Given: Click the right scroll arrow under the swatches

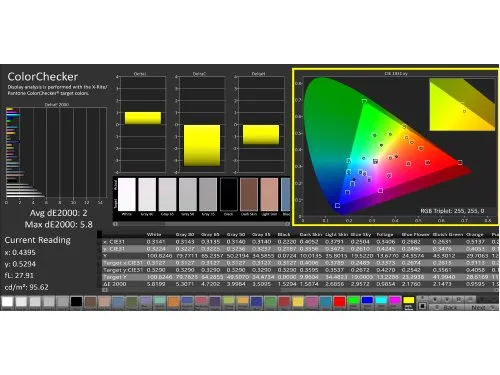Looking at the screenshot, I should (288, 224).
